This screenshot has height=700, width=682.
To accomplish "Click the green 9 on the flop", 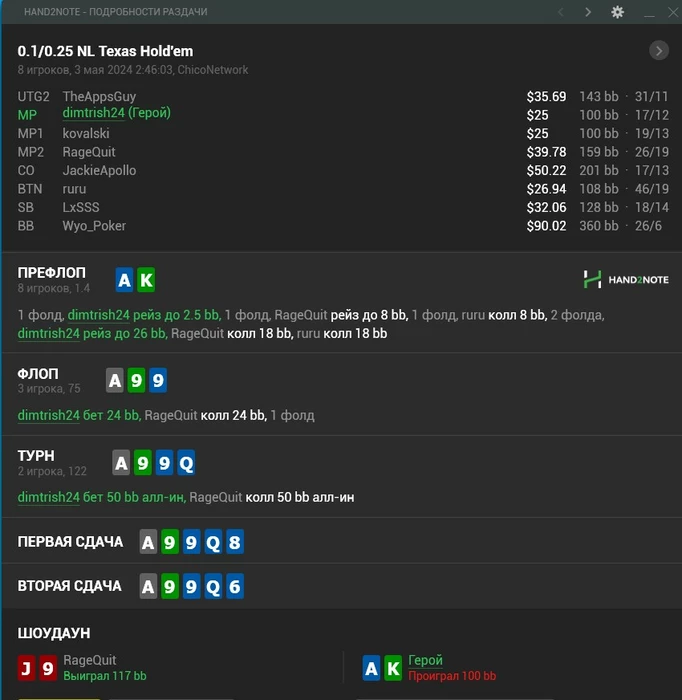I will [136, 380].
